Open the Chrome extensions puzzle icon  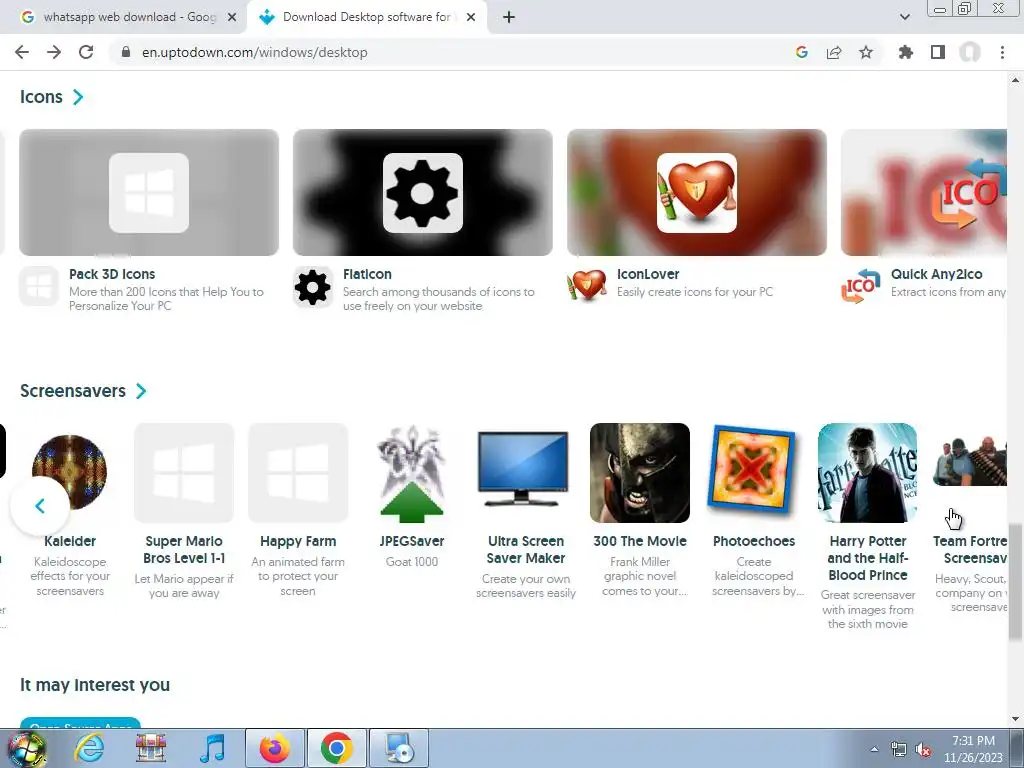[906, 52]
